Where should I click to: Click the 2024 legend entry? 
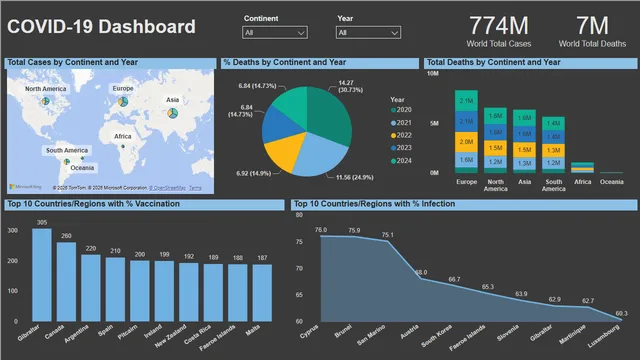(401, 161)
